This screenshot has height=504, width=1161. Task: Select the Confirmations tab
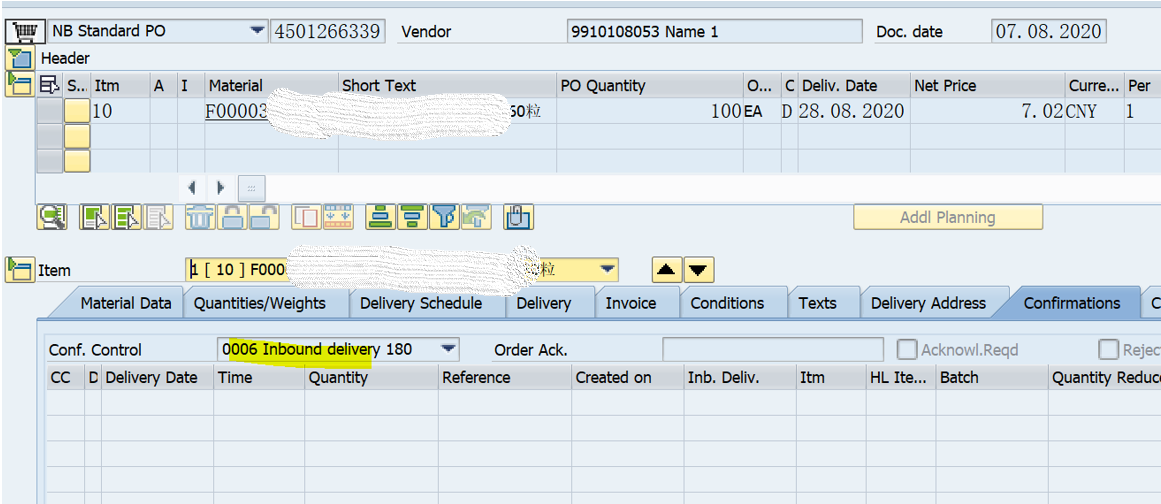point(1071,303)
